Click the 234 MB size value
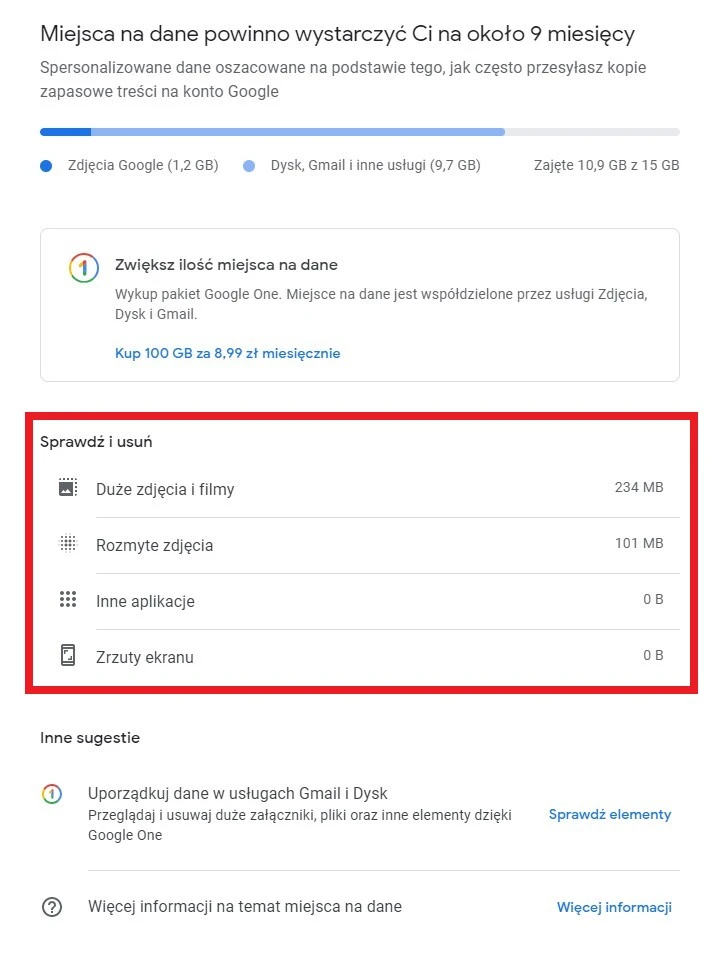Image resolution: width=722 pixels, height=957 pixels. click(x=639, y=487)
